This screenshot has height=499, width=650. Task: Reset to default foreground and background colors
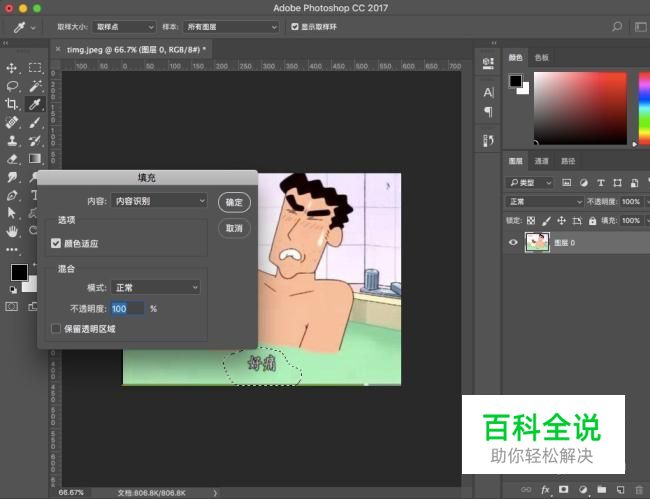tap(13, 290)
